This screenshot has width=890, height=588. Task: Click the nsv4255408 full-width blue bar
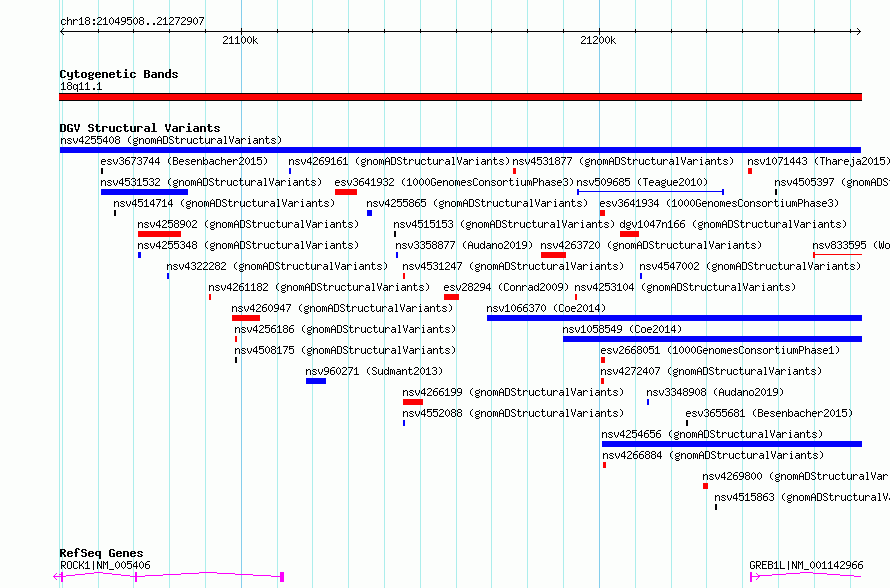pos(460,150)
